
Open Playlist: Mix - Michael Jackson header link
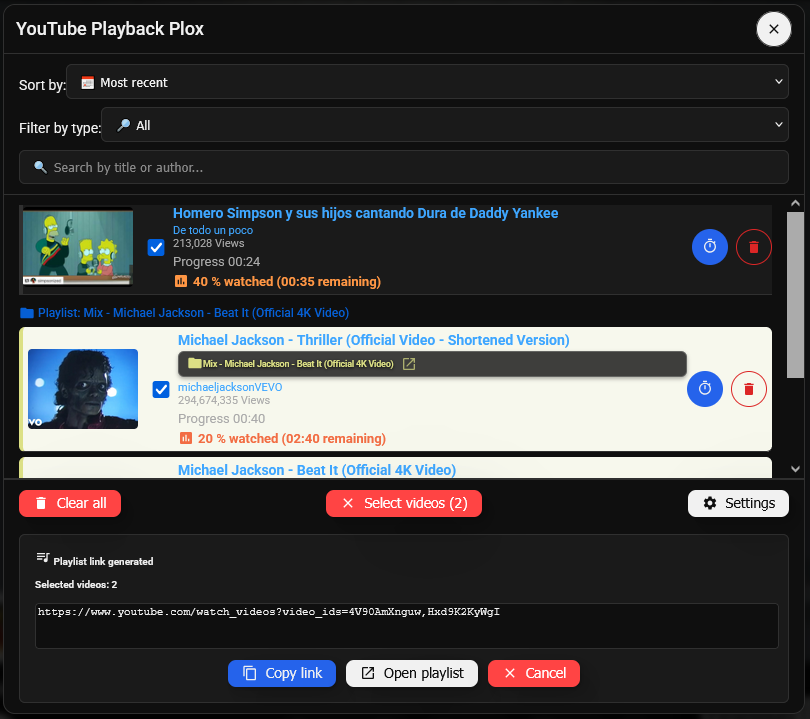click(193, 313)
